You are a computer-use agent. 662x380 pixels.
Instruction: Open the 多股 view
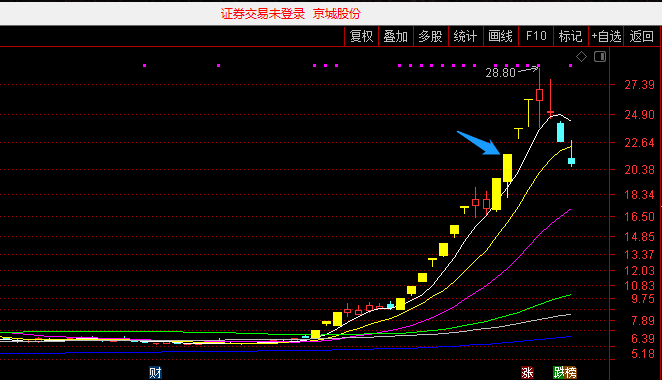pos(430,36)
